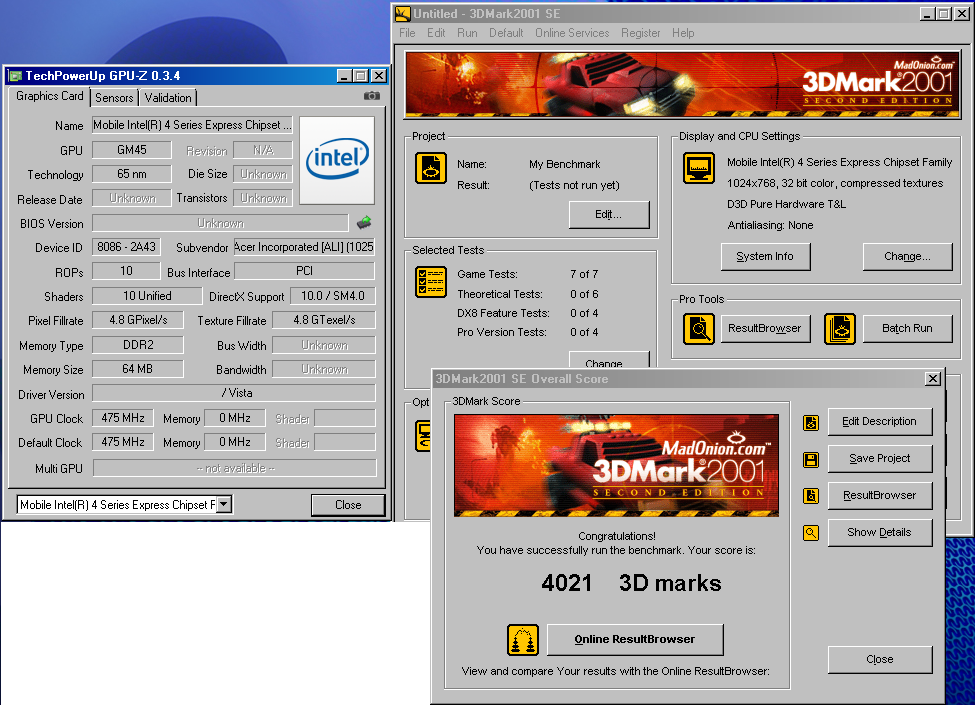Click 'Antialiasing: None' text

tap(770, 225)
